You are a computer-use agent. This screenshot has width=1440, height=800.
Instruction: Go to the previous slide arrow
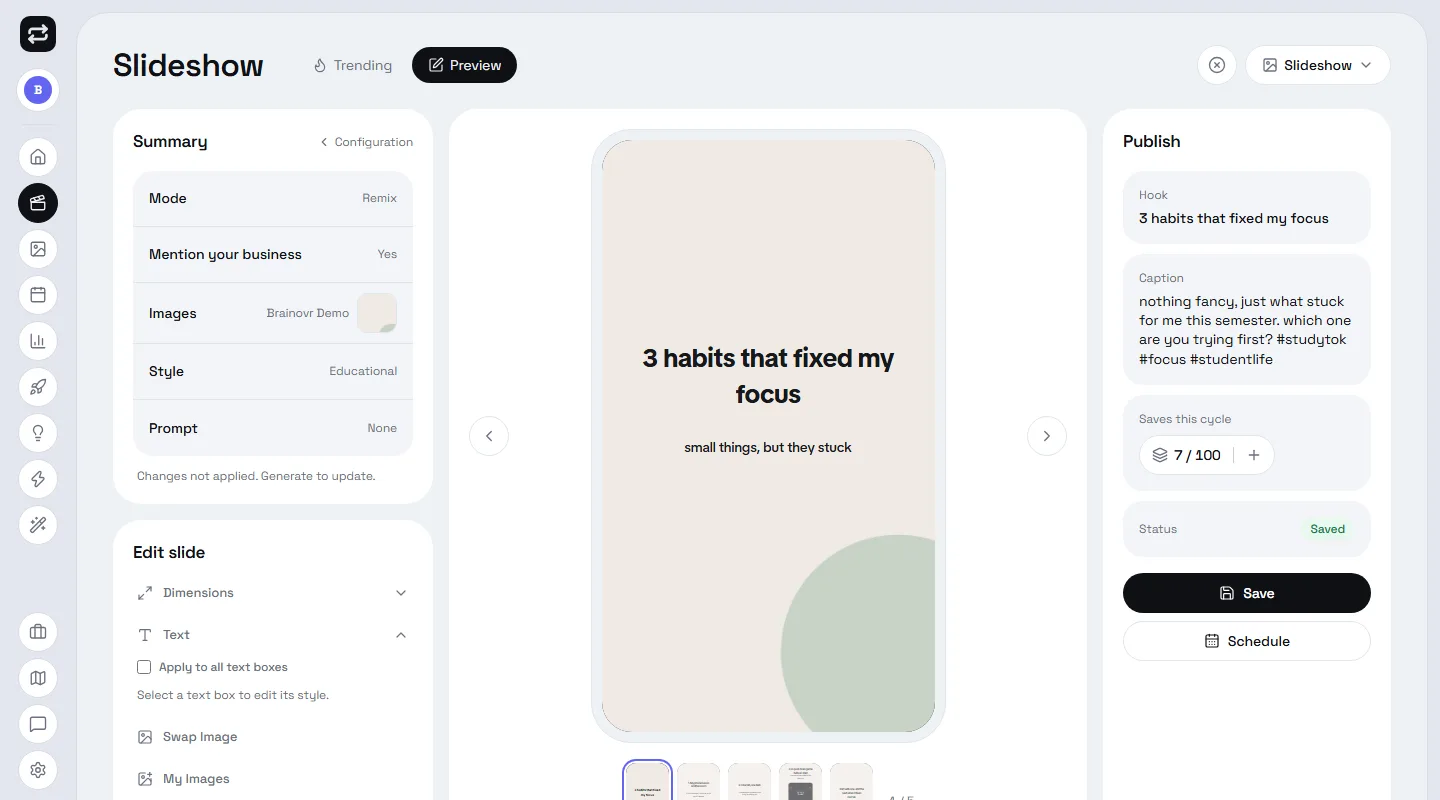pyautogui.click(x=489, y=436)
